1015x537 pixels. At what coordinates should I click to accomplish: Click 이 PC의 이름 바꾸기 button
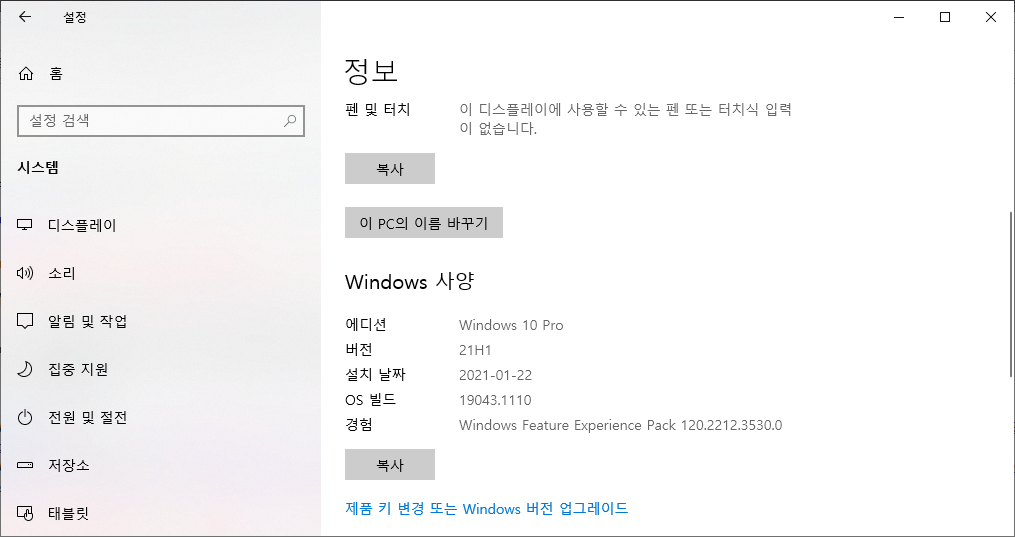point(424,223)
